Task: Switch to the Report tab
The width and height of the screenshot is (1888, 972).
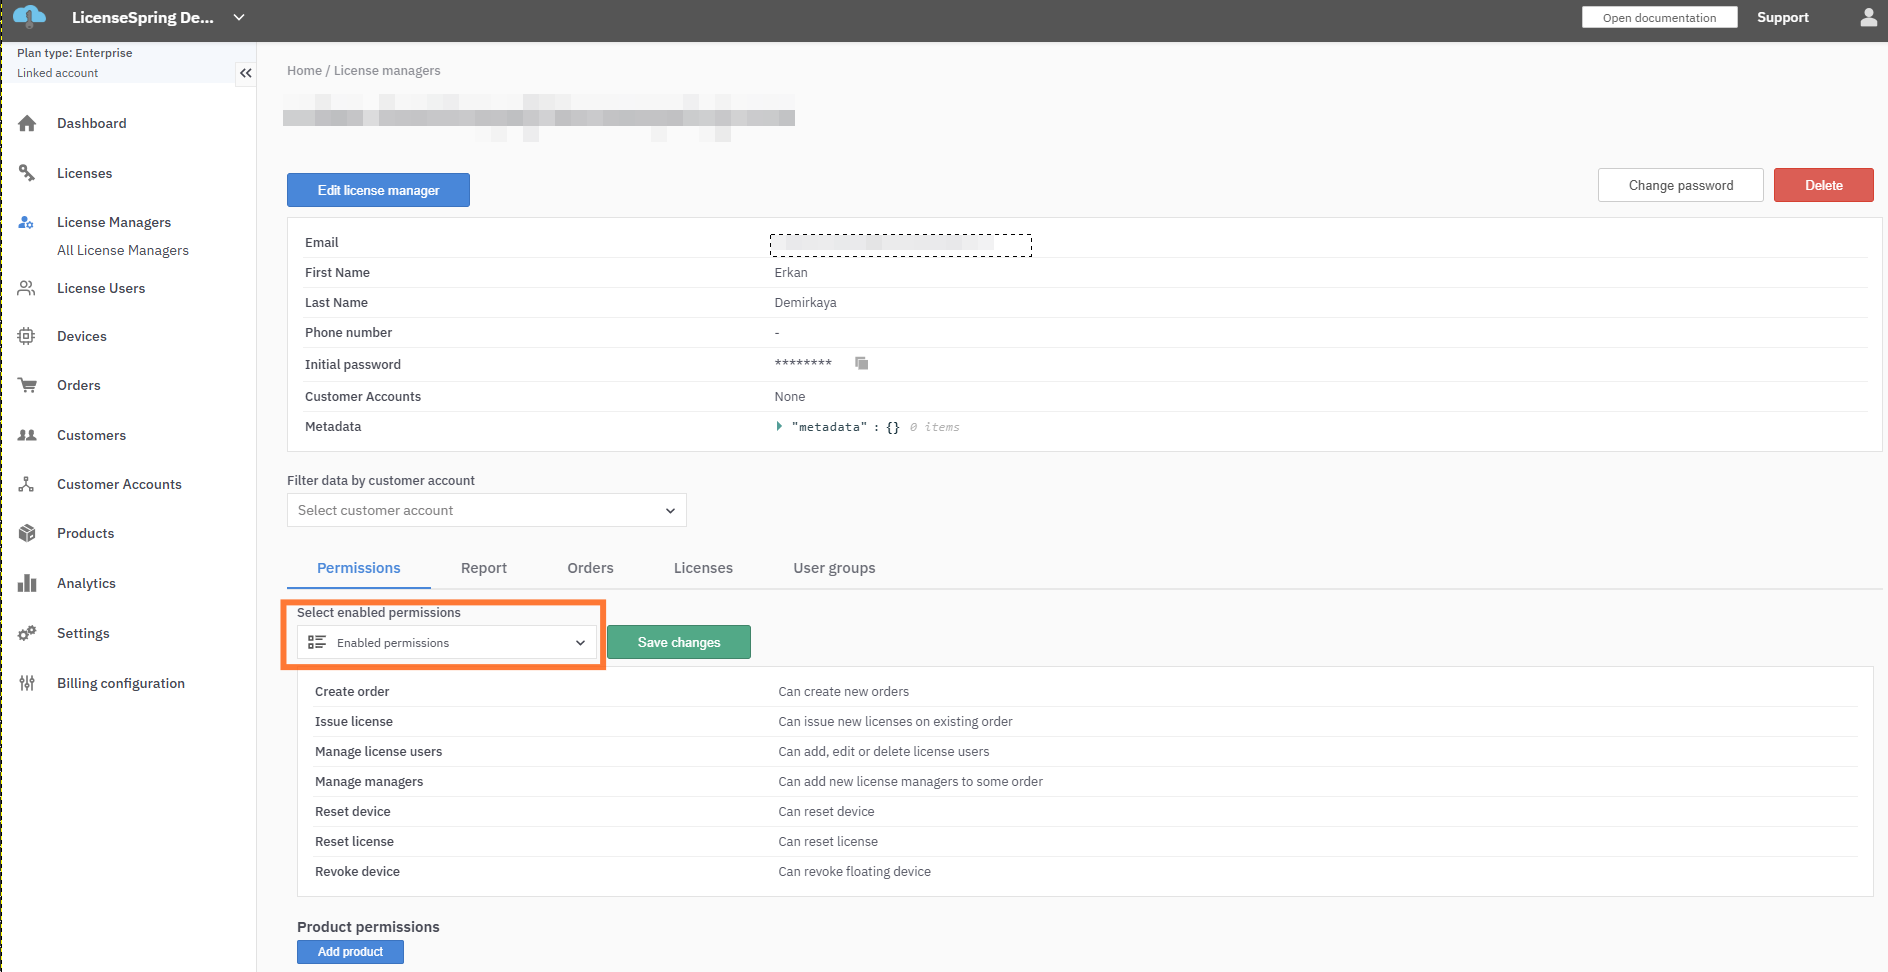Action: pos(484,568)
